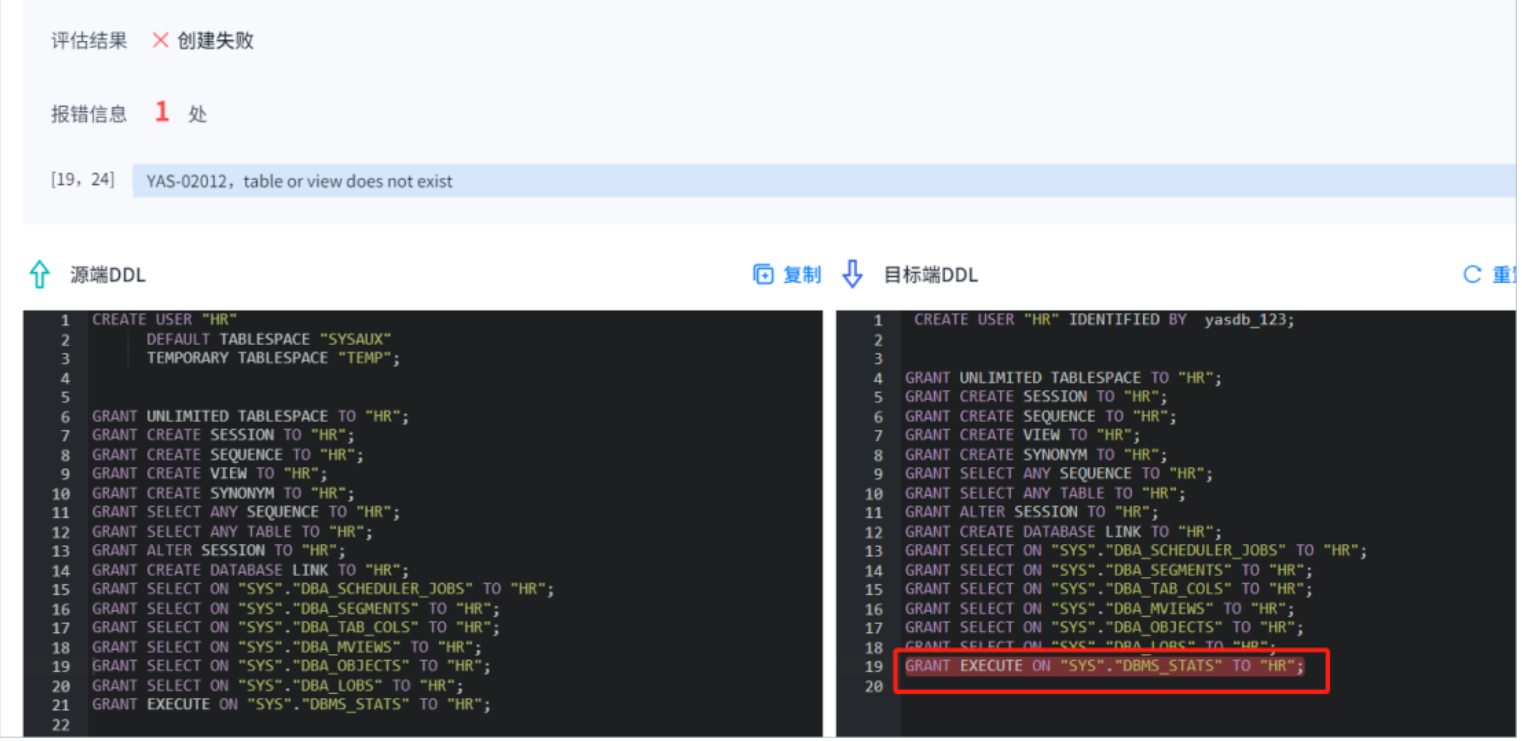Click target line GRANT SELECT ANY TABLE

[1046, 493]
